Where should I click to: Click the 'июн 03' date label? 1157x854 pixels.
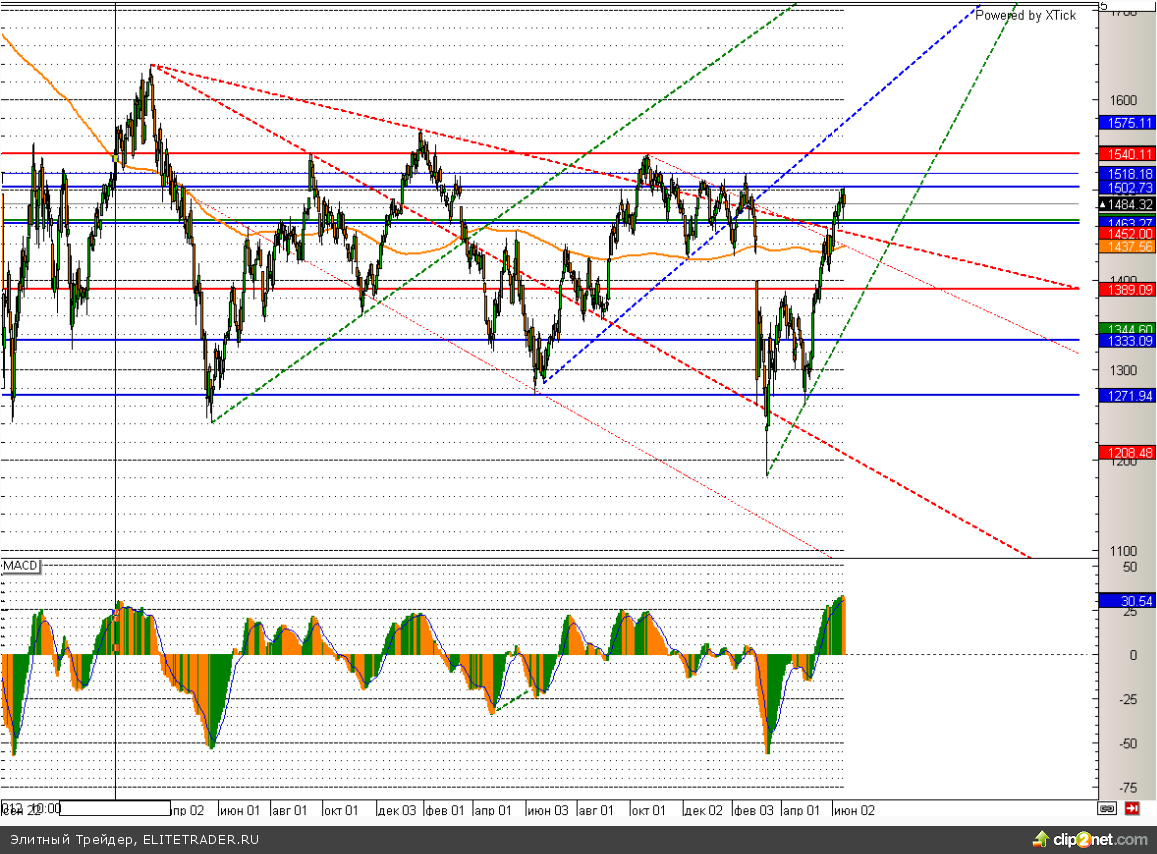tap(548, 810)
